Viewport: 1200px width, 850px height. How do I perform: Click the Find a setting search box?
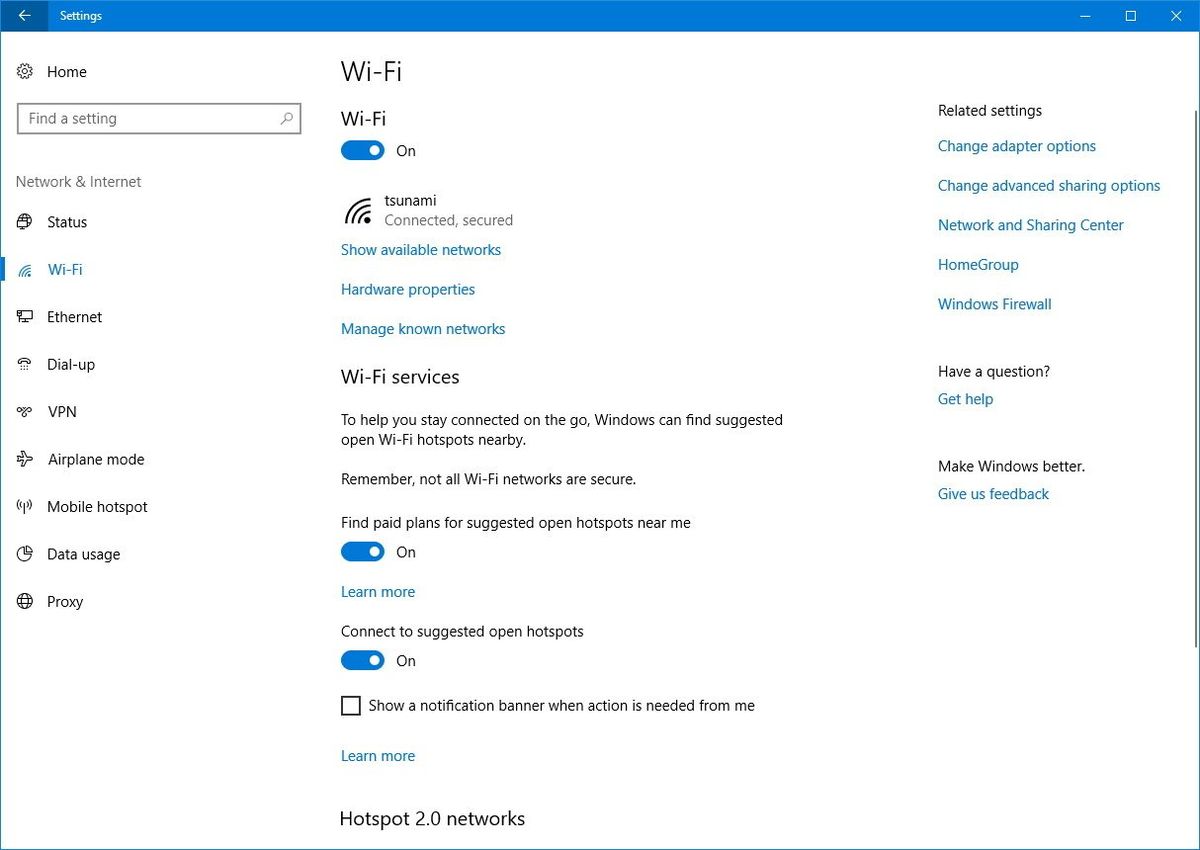point(159,118)
